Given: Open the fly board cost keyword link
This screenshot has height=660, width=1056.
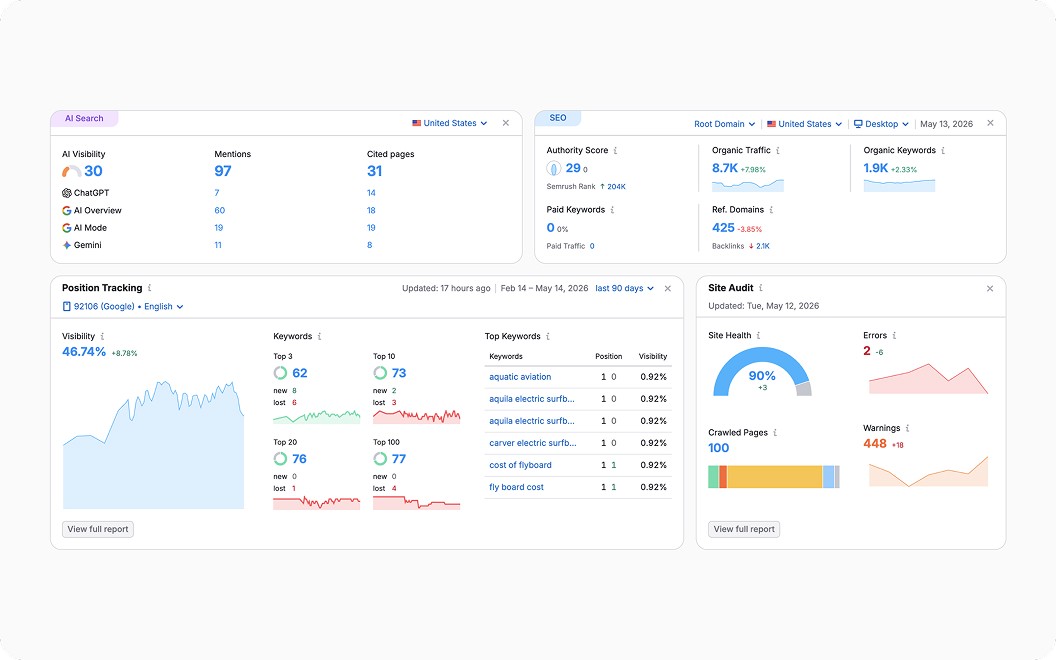Looking at the screenshot, I should [516, 488].
